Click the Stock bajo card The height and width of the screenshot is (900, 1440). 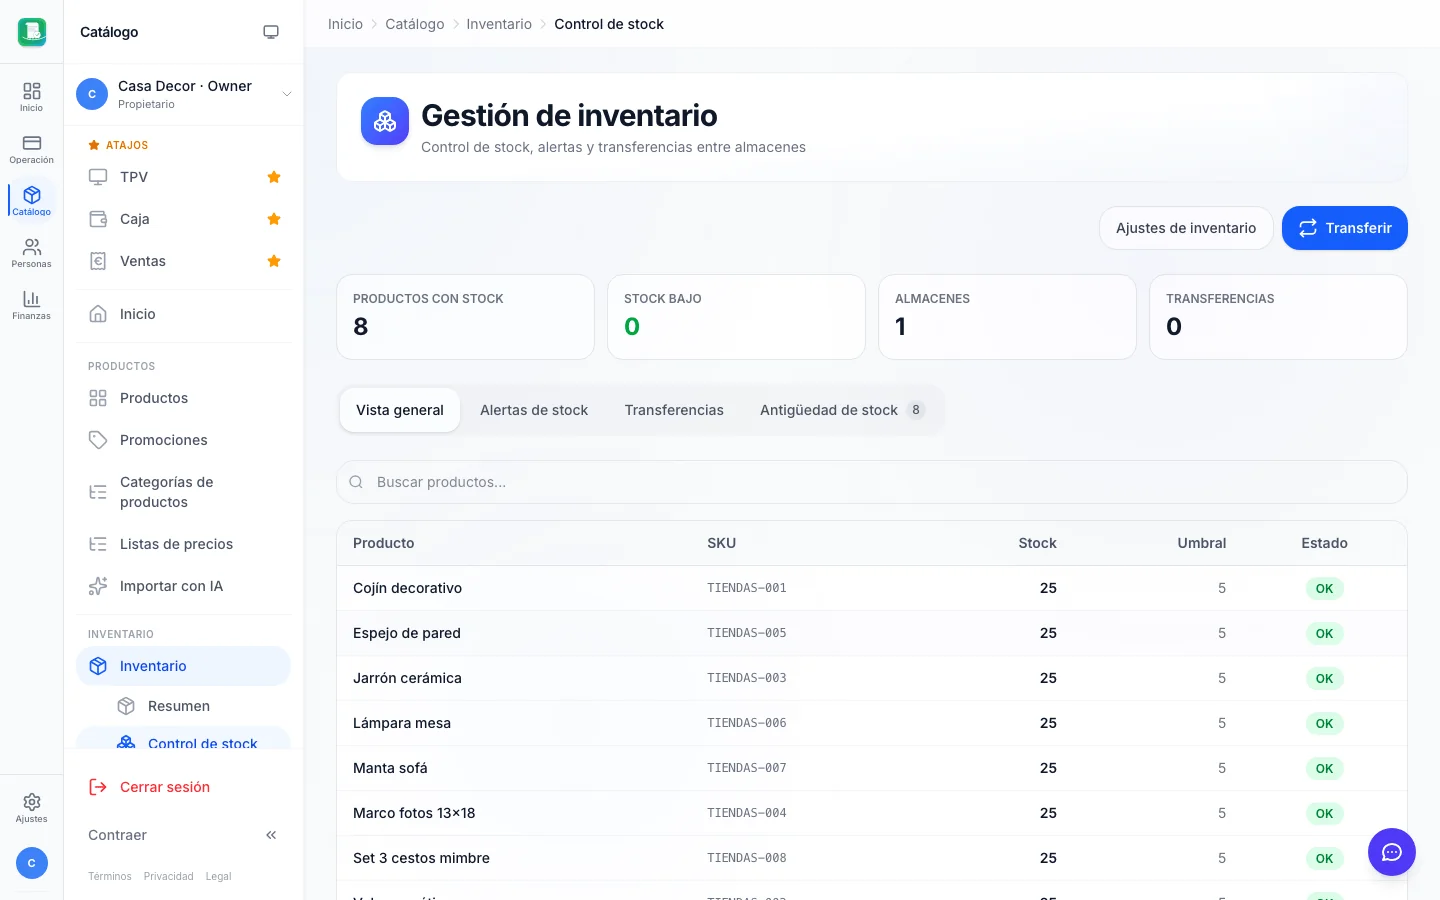pos(736,317)
